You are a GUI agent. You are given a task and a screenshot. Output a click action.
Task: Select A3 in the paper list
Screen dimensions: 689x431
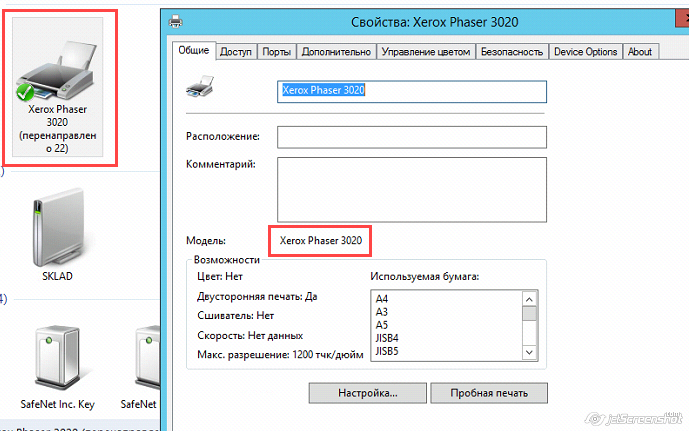pyautogui.click(x=383, y=312)
